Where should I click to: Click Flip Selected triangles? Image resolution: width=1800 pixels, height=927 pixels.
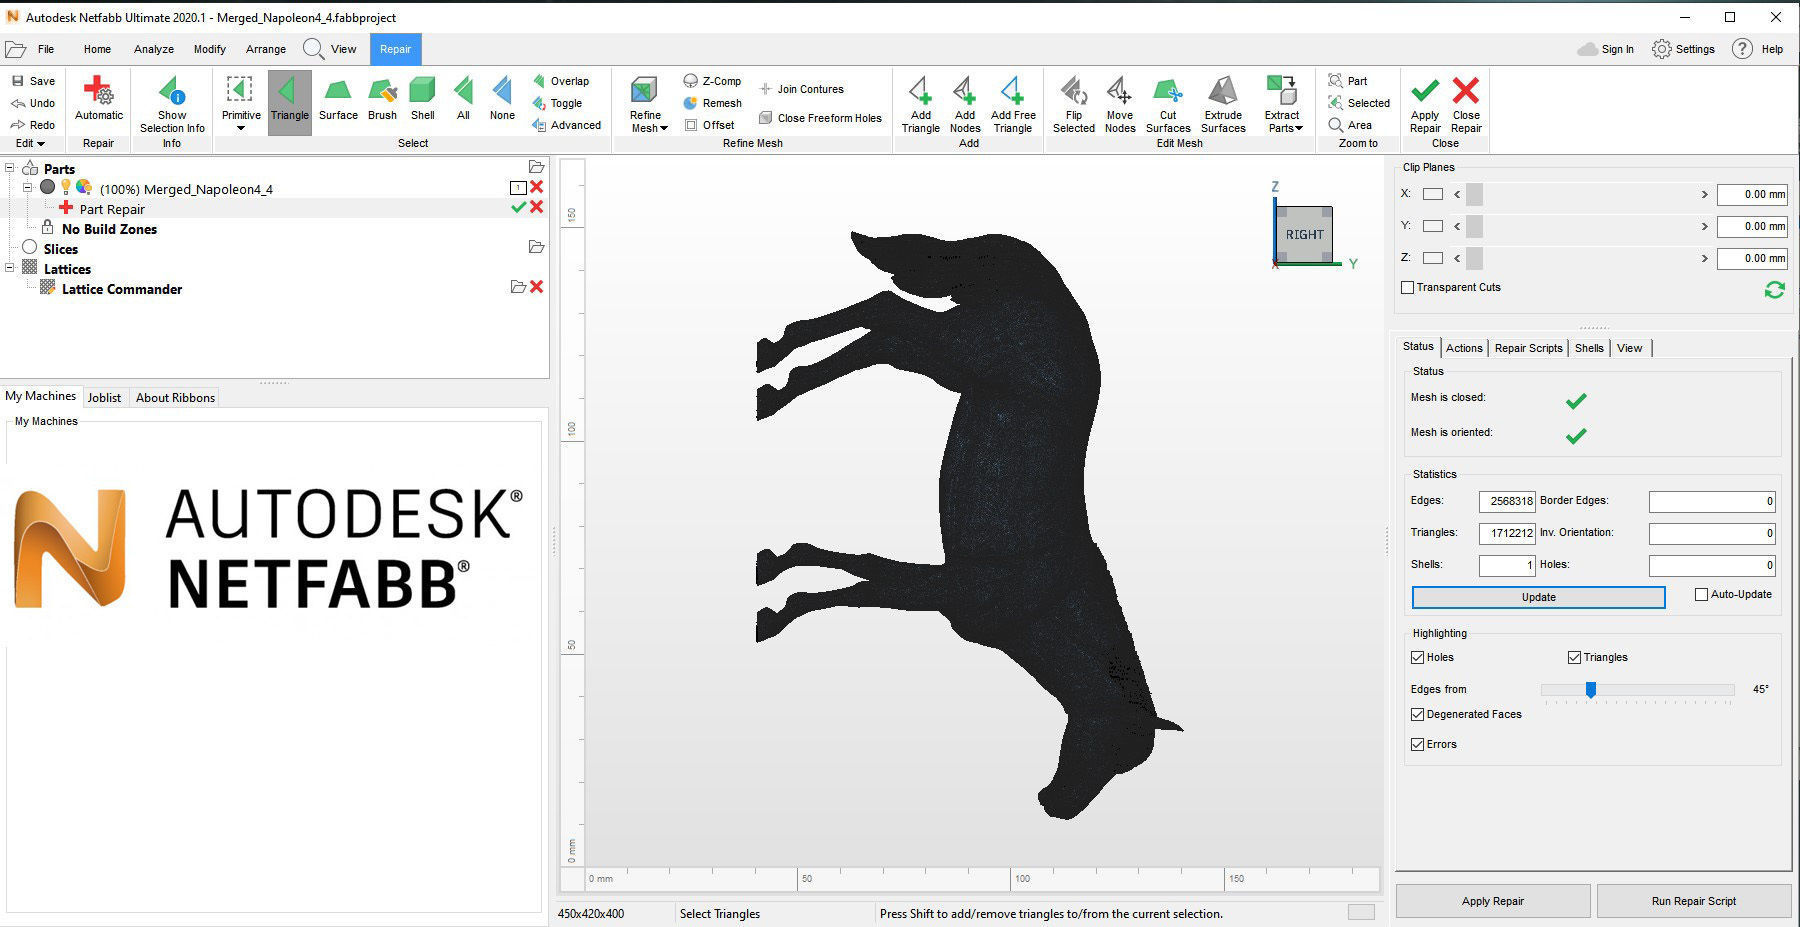click(1074, 104)
